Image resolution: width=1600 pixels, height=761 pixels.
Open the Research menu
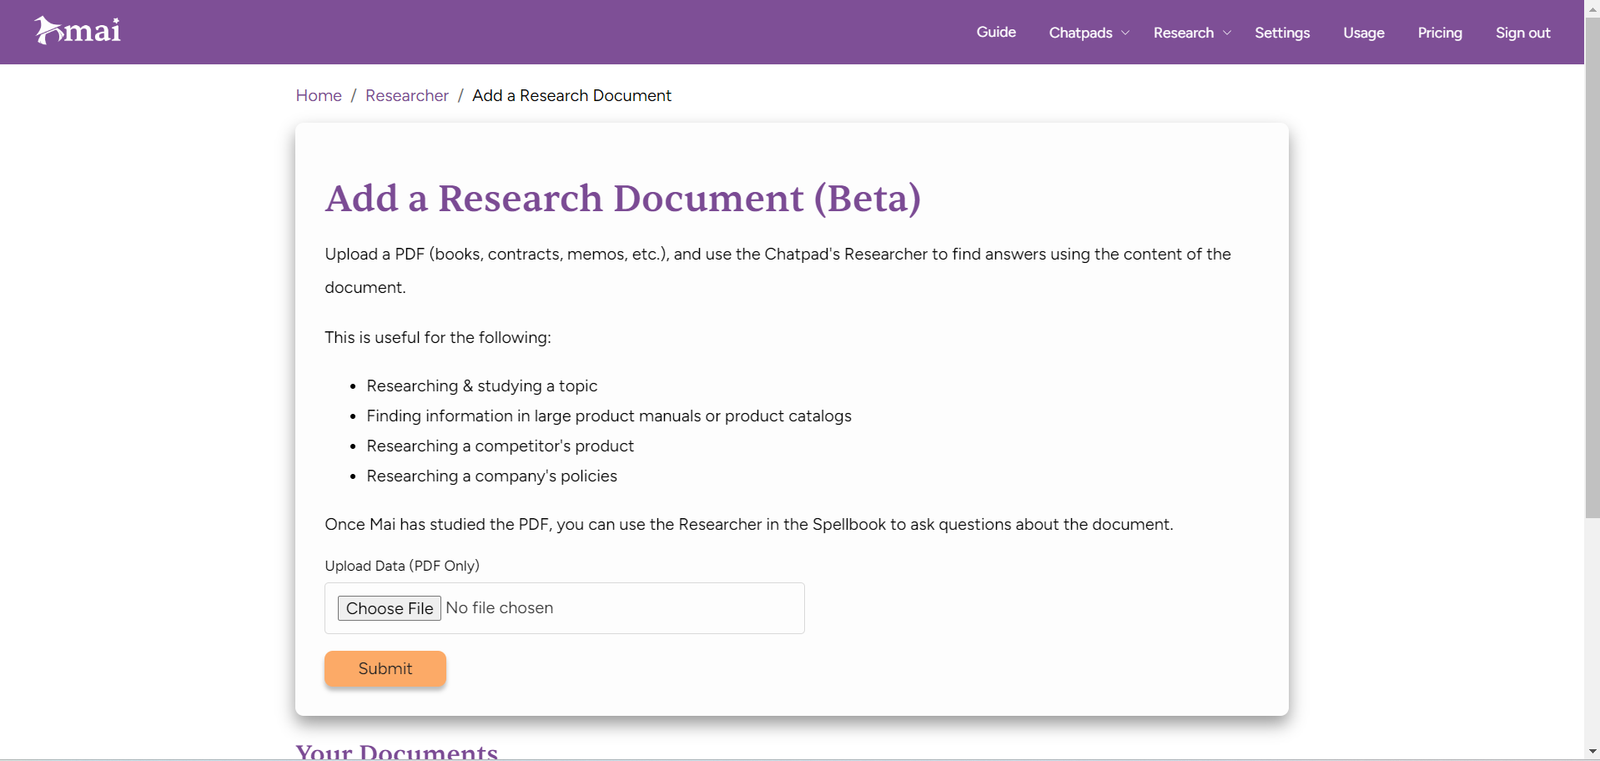(1183, 33)
